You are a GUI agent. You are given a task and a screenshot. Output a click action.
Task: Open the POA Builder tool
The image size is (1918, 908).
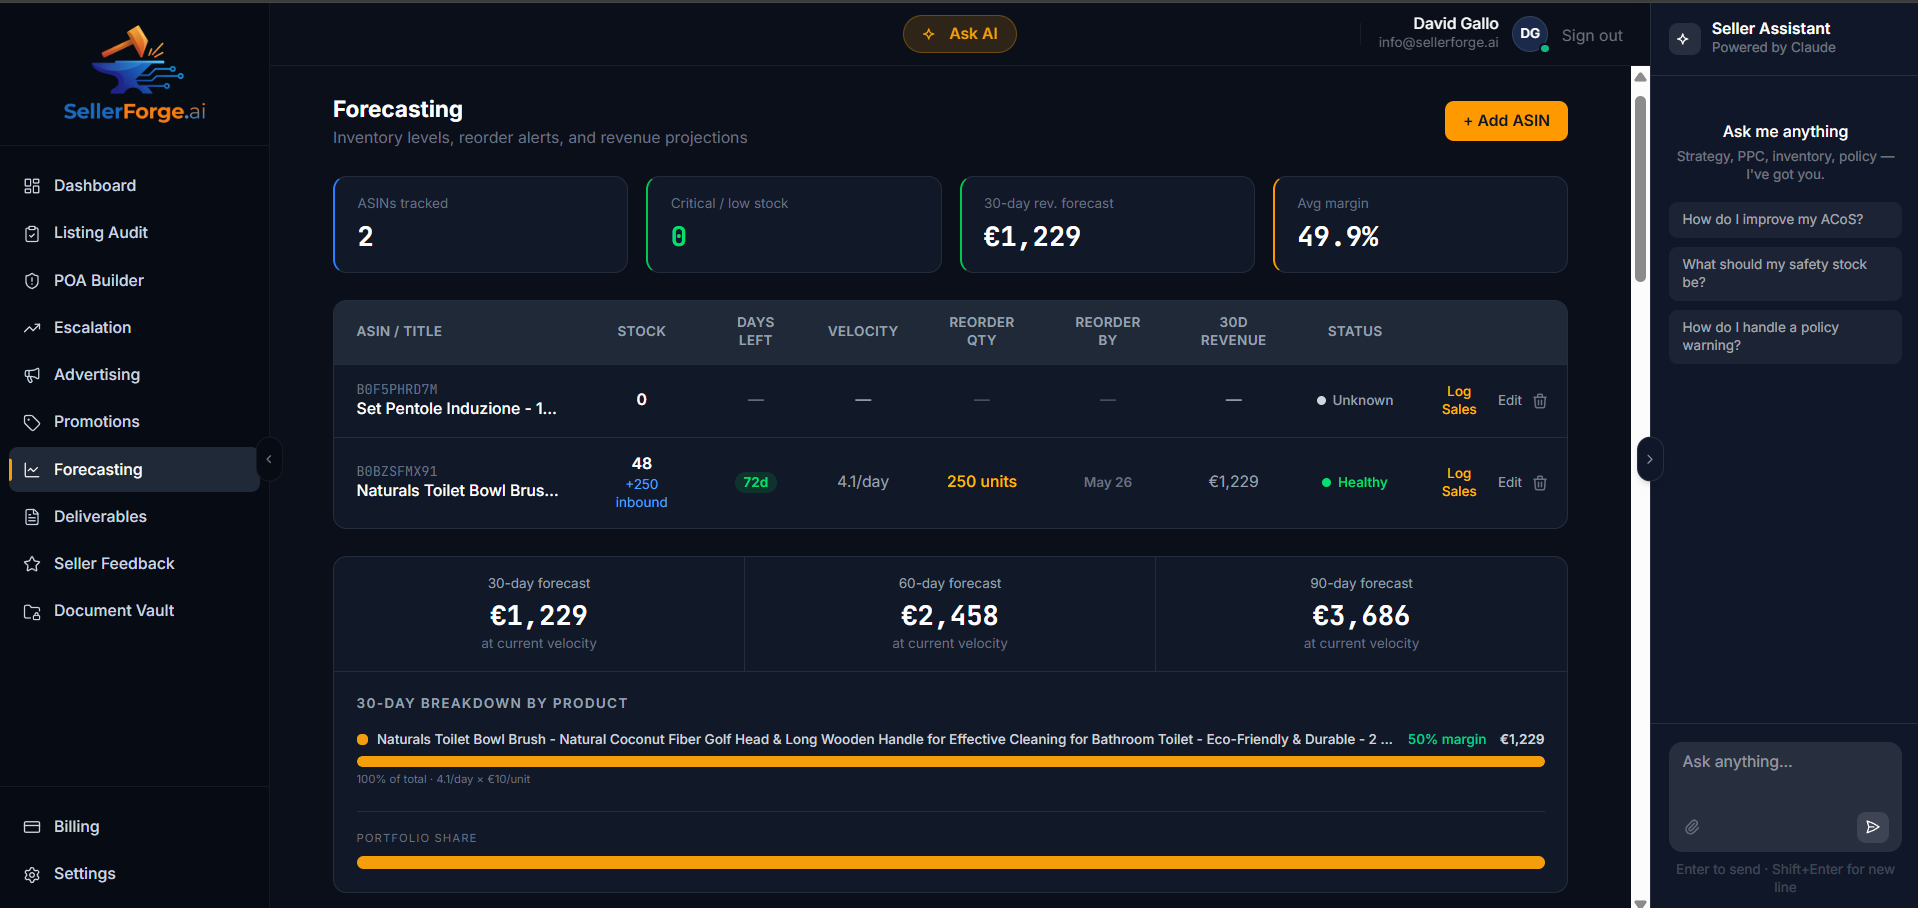click(x=97, y=280)
